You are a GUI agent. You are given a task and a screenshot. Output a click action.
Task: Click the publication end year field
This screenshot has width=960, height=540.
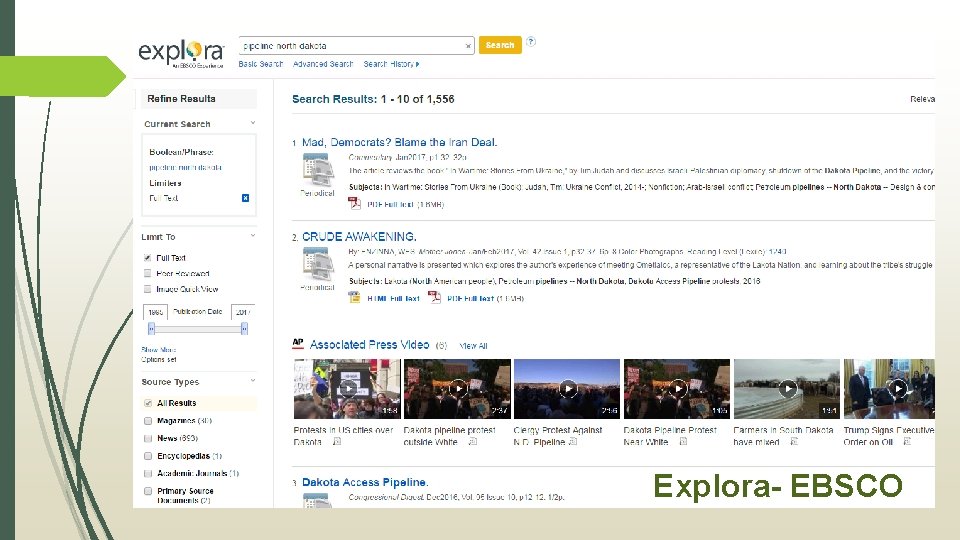(x=242, y=312)
